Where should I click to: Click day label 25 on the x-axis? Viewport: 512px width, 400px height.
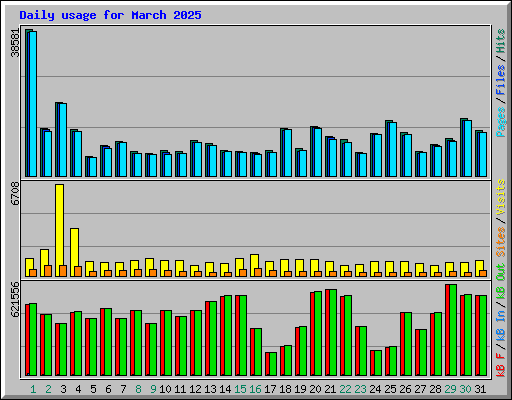pos(390,389)
